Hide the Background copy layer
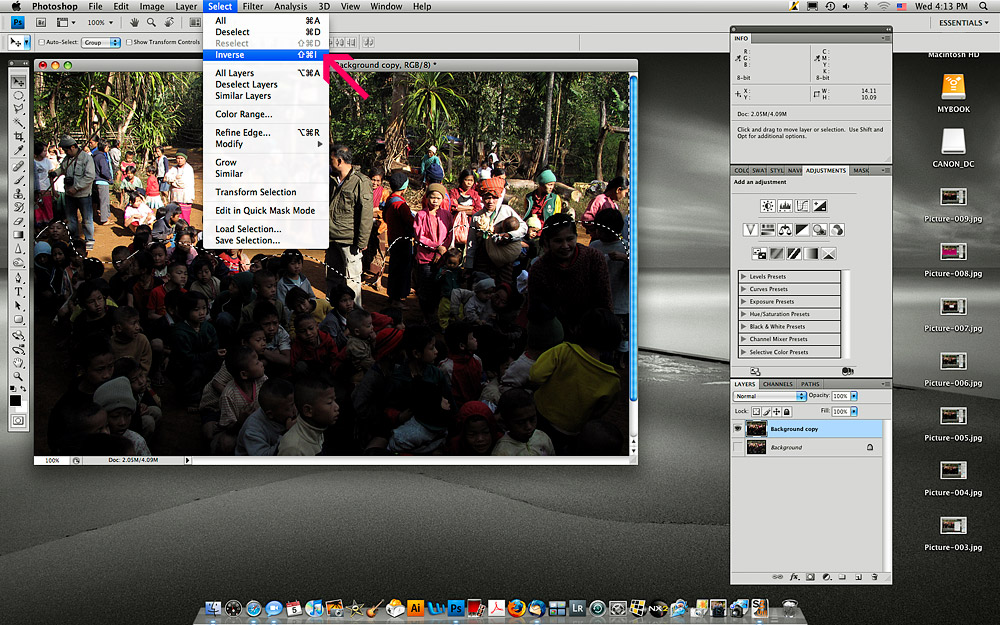The height and width of the screenshot is (625, 1000). pos(739,429)
